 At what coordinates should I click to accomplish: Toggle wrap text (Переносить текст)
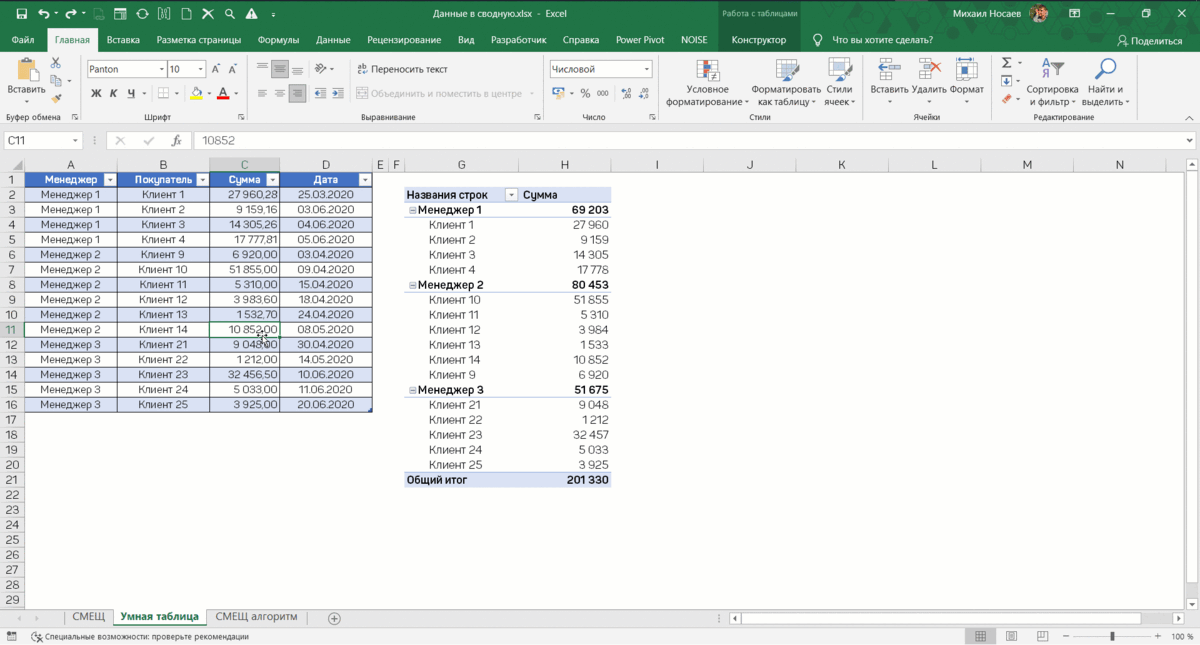point(402,69)
